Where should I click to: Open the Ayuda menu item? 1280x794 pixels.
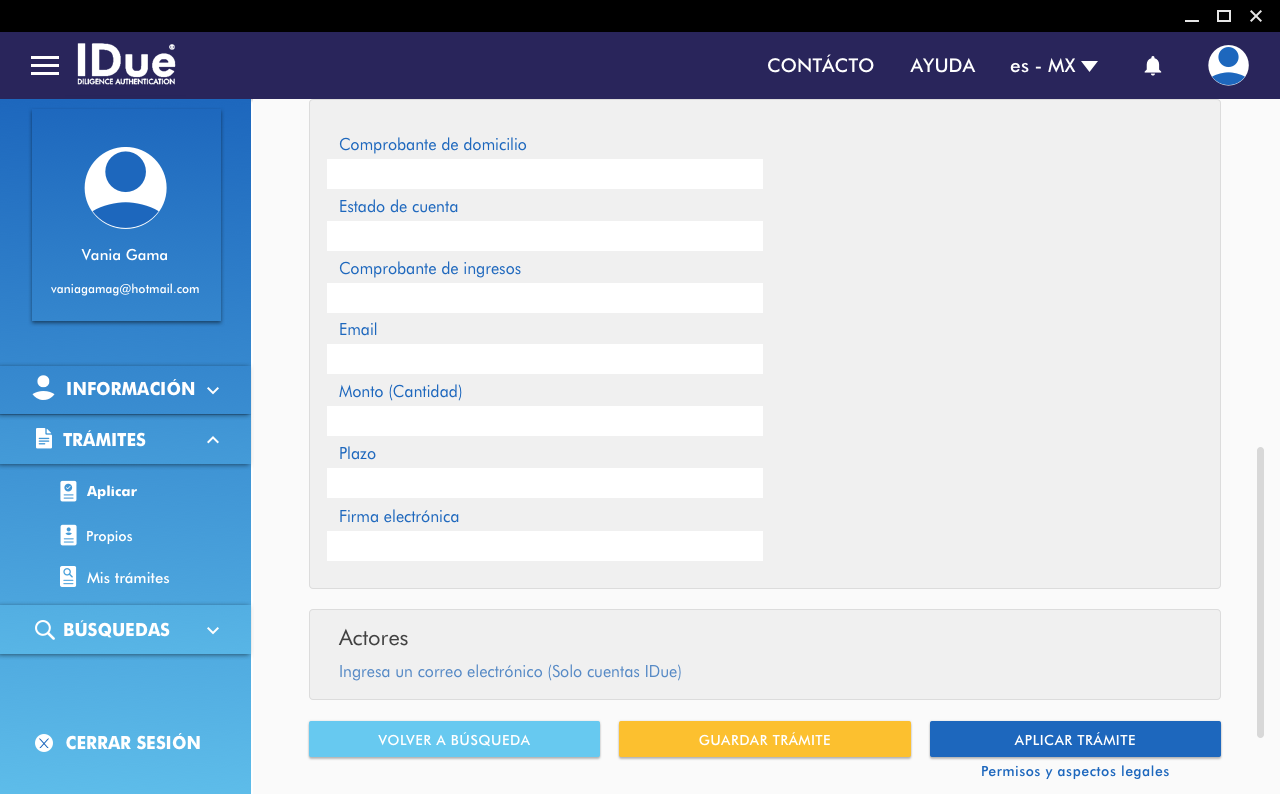[x=942, y=66]
